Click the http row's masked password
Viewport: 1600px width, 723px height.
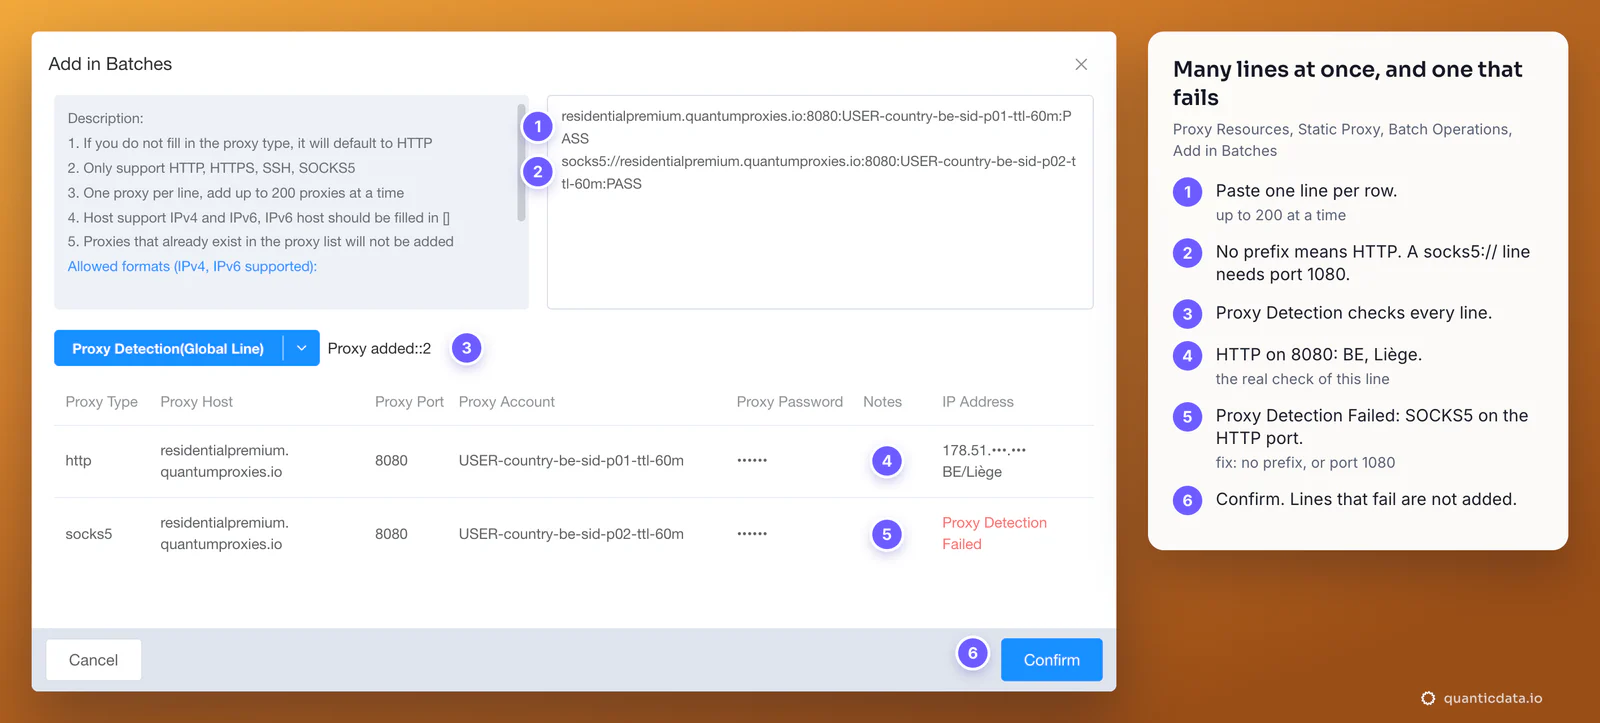752,461
